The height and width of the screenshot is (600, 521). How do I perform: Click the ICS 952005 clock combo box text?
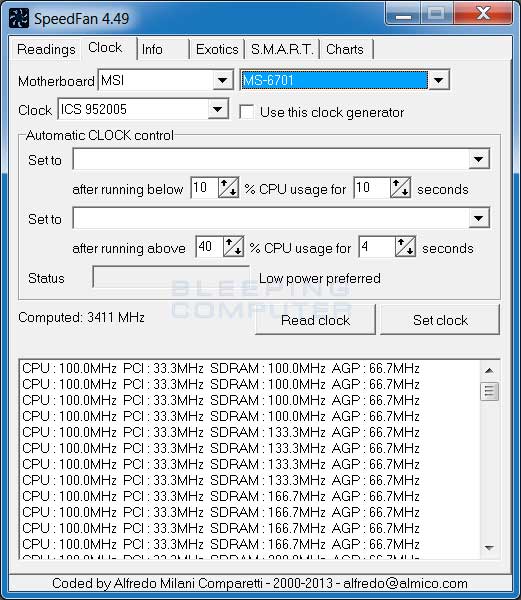133,109
